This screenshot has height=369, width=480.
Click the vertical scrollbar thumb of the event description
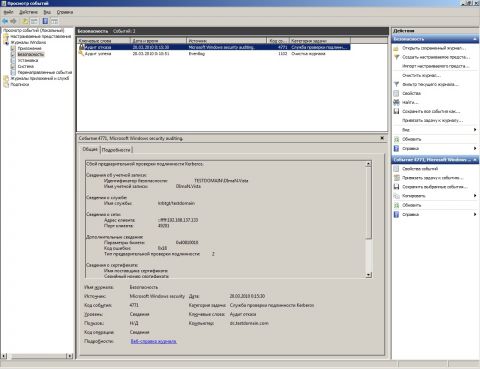(x=368, y=203)
